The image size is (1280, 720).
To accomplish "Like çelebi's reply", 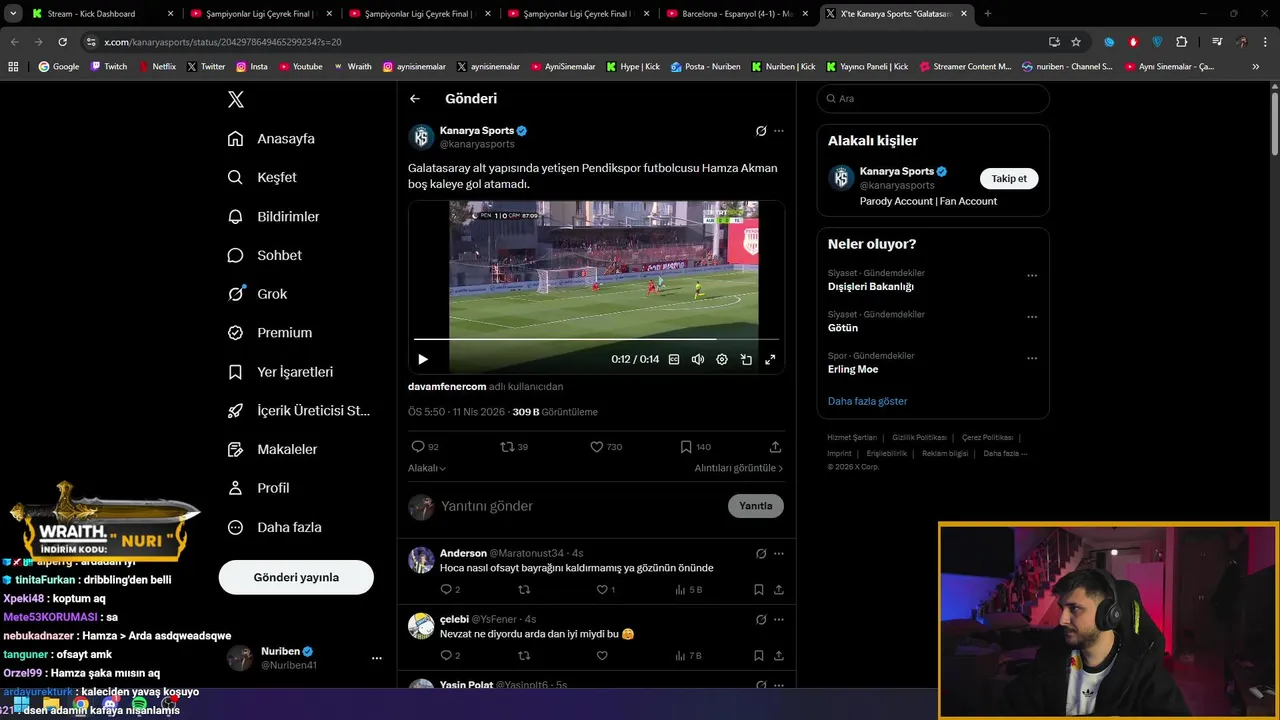I will pyautogui.click(x=602, y=656).
